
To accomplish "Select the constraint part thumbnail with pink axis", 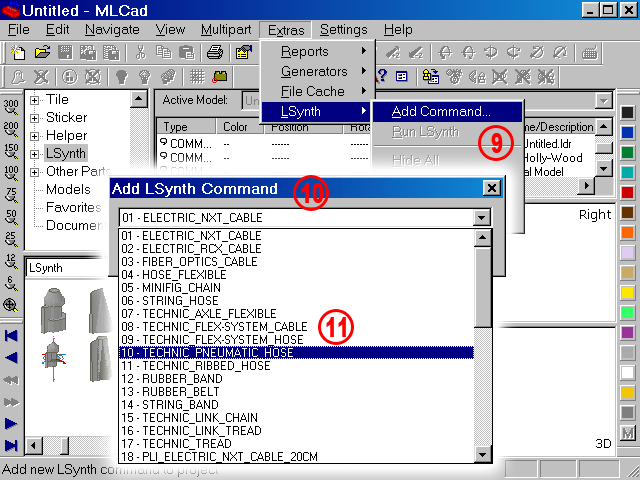I will pyautogui.click(x=53, y=358).
